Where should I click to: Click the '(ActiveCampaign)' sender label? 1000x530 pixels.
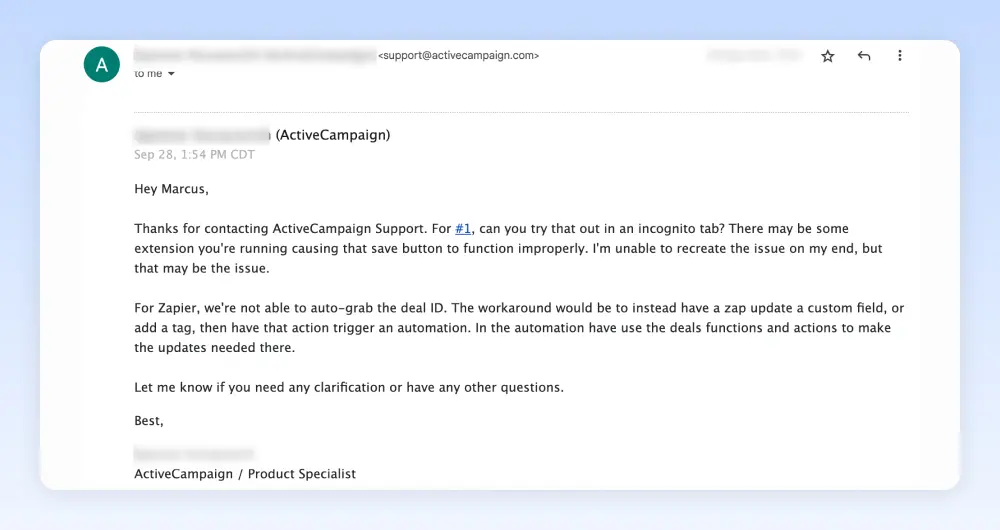(333, 135)
